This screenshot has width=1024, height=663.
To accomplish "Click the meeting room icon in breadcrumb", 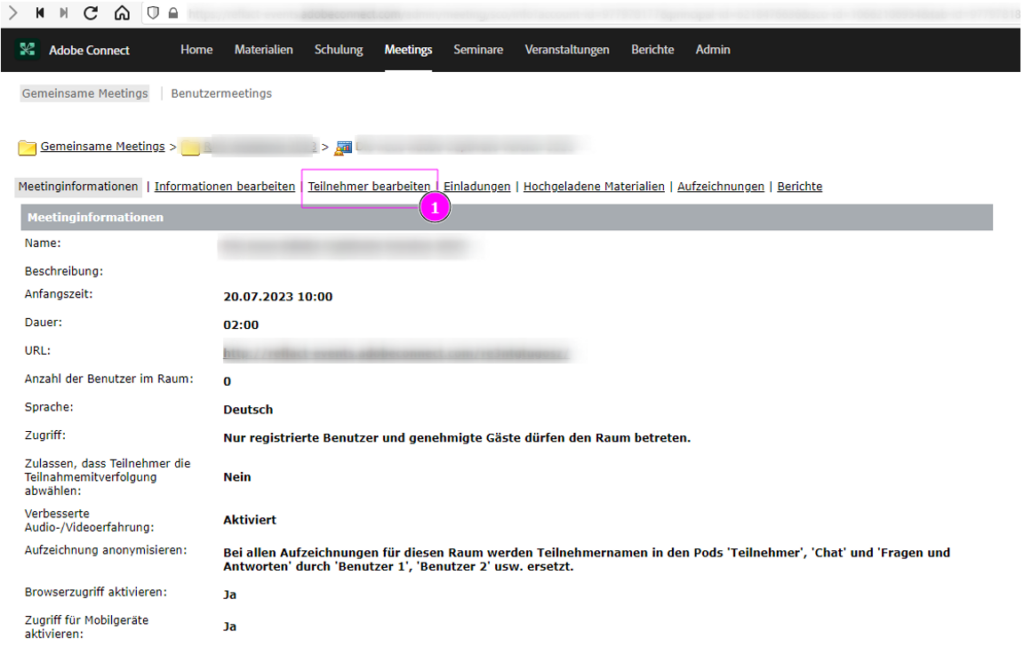I will pyautogui.click(x=343, y=148).
